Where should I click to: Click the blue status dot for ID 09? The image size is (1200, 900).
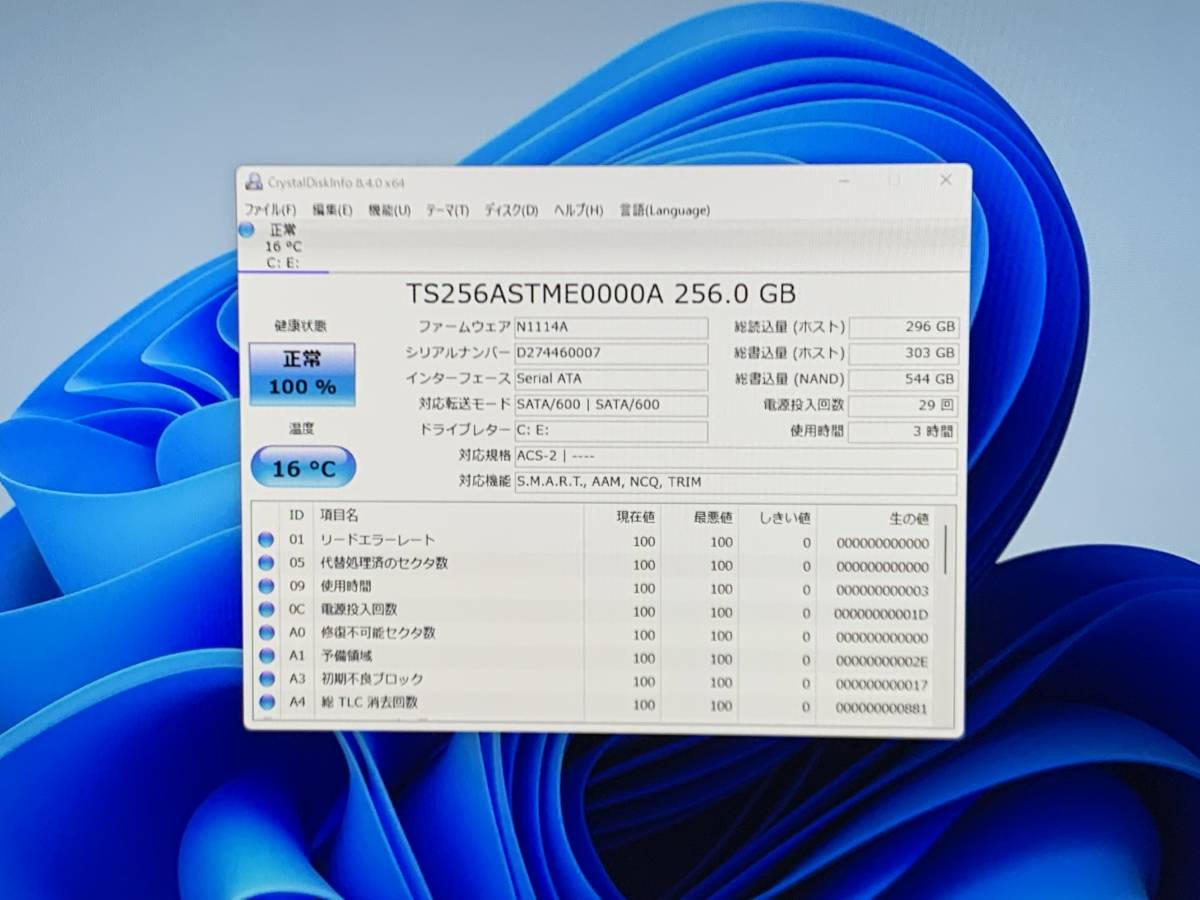point(266,586)
